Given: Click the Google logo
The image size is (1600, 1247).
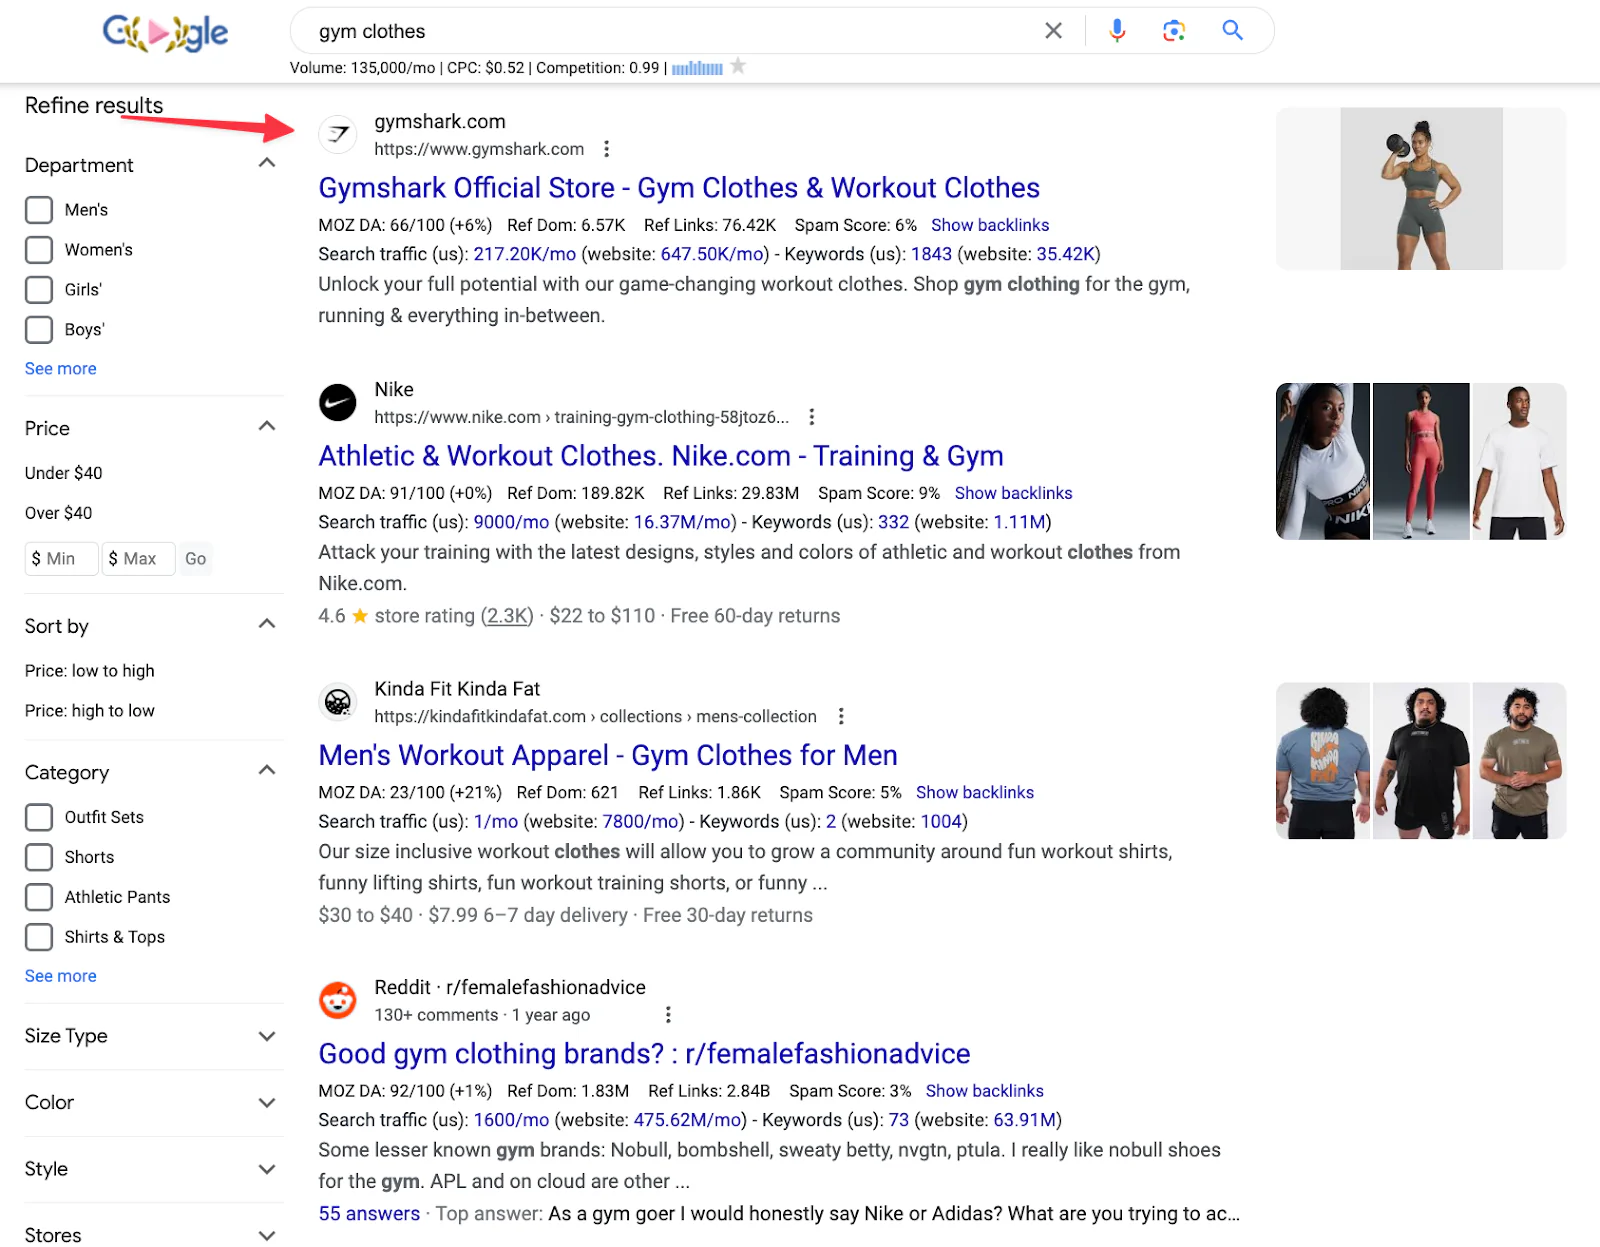Looking at the screenshot, I should tap(164, 32).
